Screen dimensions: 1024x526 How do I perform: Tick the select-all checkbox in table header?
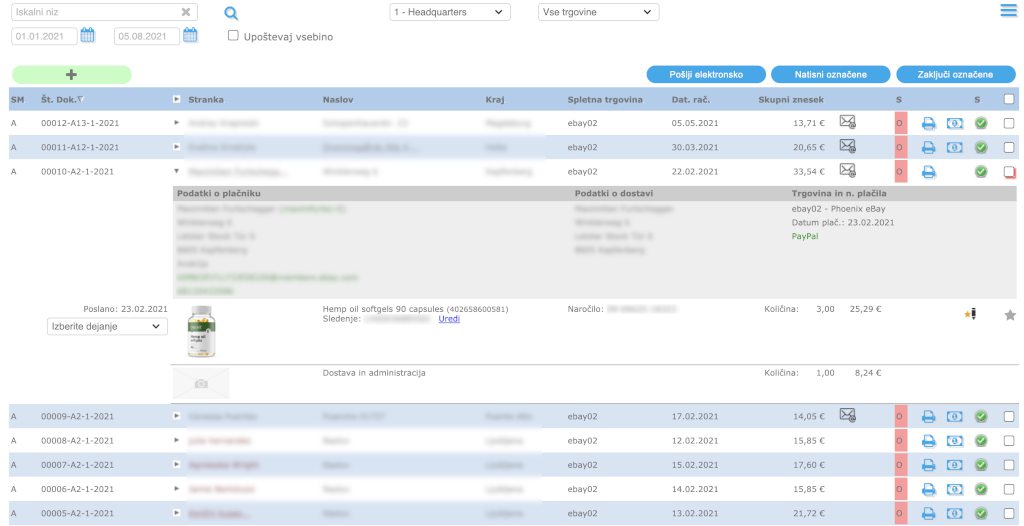click(1009, 99)
